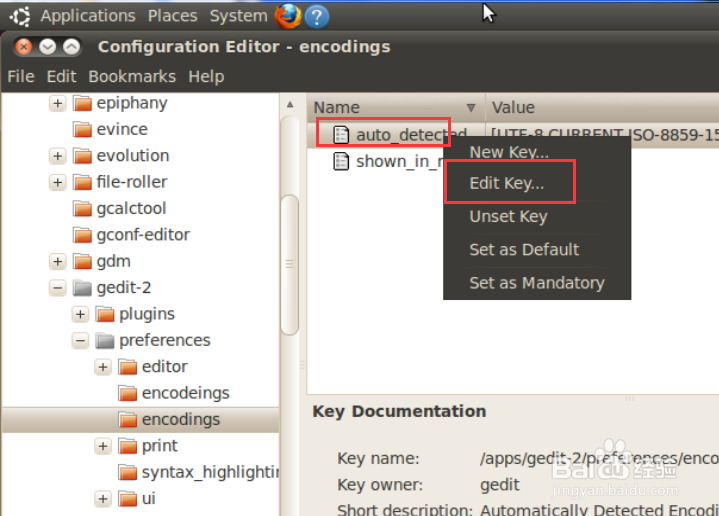Click the syntax_highlighting folder icon

coord(127,472)
